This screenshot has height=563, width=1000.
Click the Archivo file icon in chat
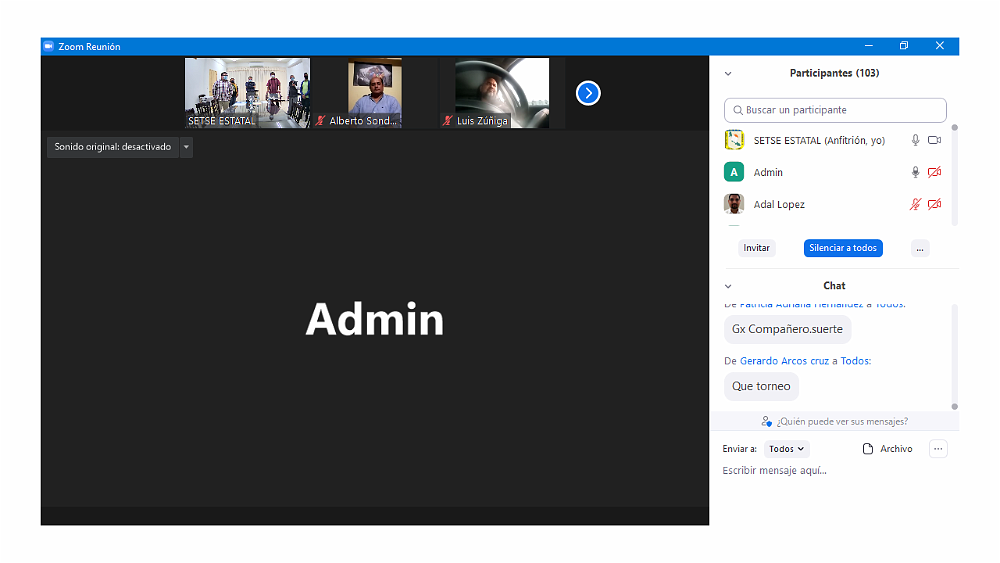[868, 449]
